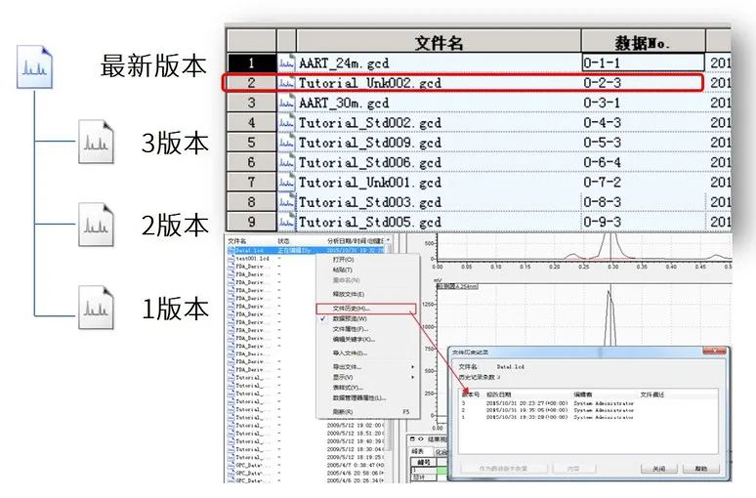The image size is (756, 498).
Task: Click the file icon beside AART_30m.gcd
Action: [x=286, y=103]
